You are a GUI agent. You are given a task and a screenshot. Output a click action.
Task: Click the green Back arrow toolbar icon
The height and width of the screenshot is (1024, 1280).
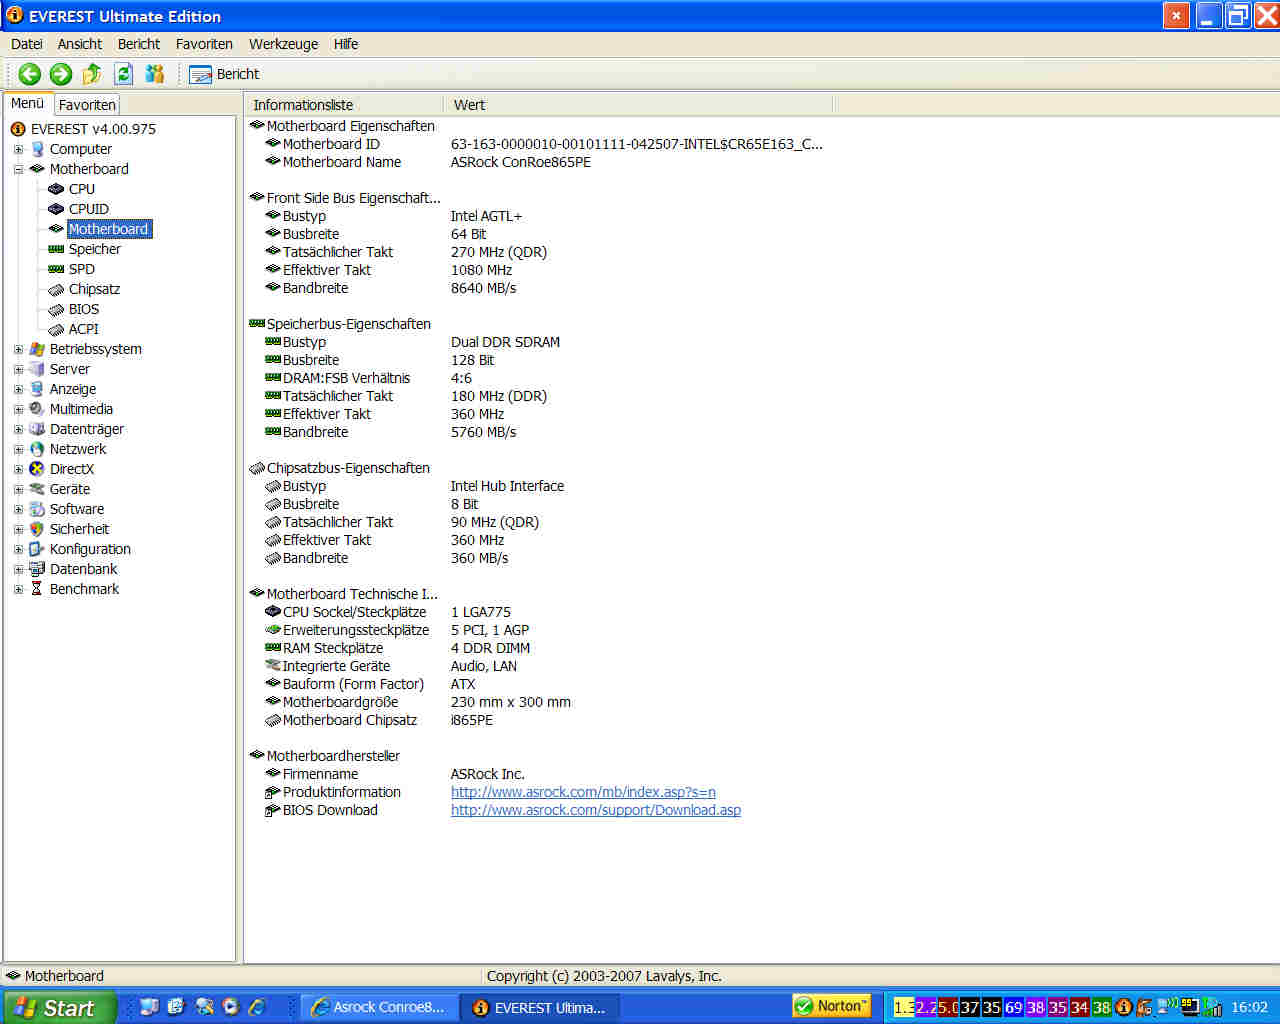30,74
